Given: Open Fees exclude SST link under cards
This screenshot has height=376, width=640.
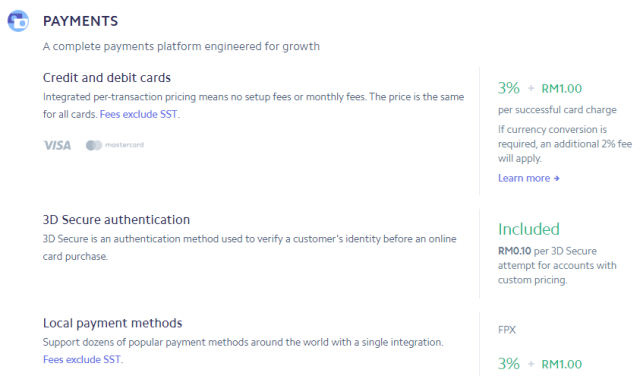Looking at the screenshot, I should pyautogui.click(x=138, y=114).
